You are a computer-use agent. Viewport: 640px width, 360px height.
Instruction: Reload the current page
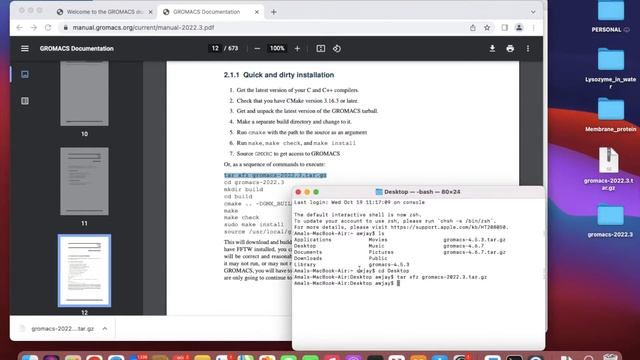click(x=48, y=27)
